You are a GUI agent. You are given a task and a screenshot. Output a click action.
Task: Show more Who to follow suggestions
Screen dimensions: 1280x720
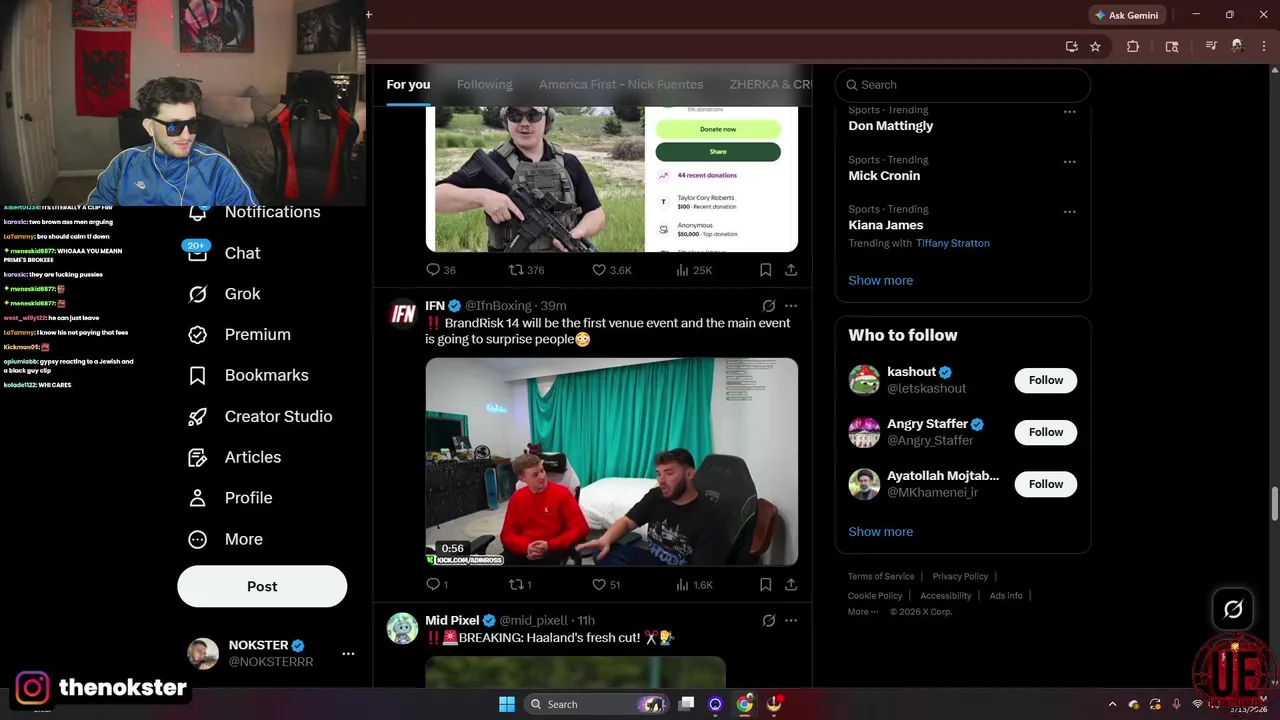click(880, 531)
